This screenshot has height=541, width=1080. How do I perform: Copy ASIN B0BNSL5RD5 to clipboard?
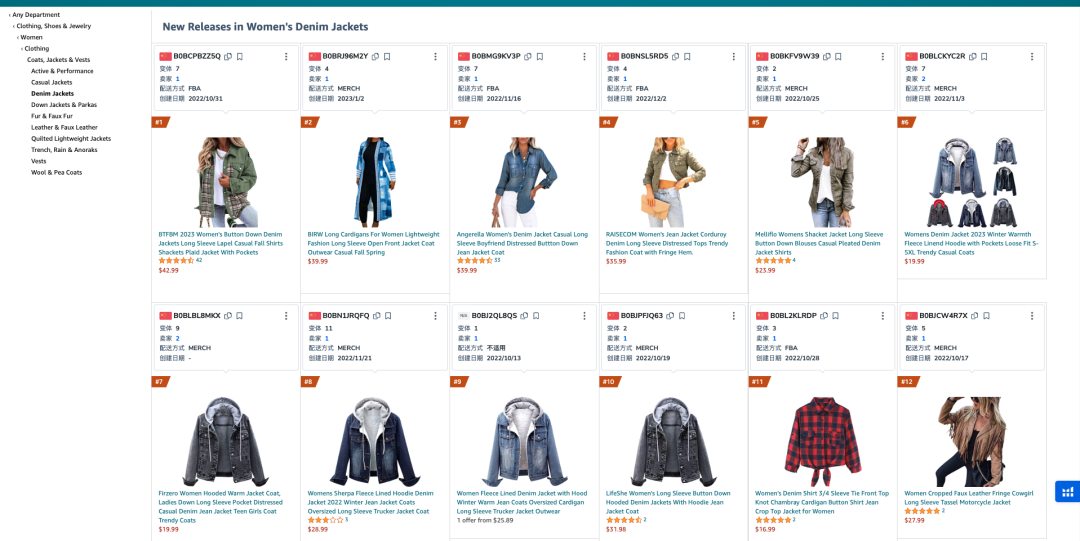(x=675, y=56)
